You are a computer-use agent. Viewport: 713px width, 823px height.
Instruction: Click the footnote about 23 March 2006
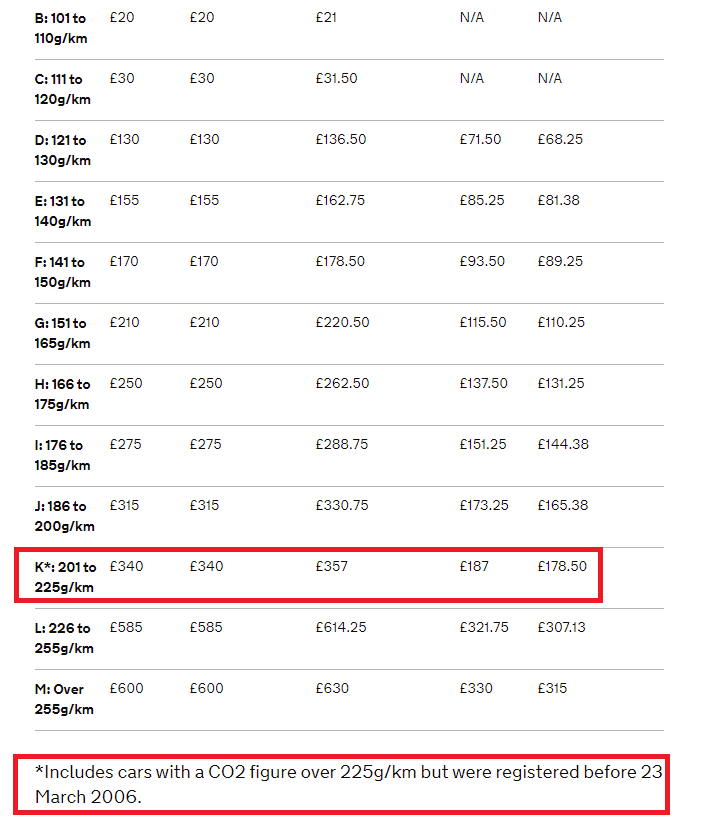349,784
